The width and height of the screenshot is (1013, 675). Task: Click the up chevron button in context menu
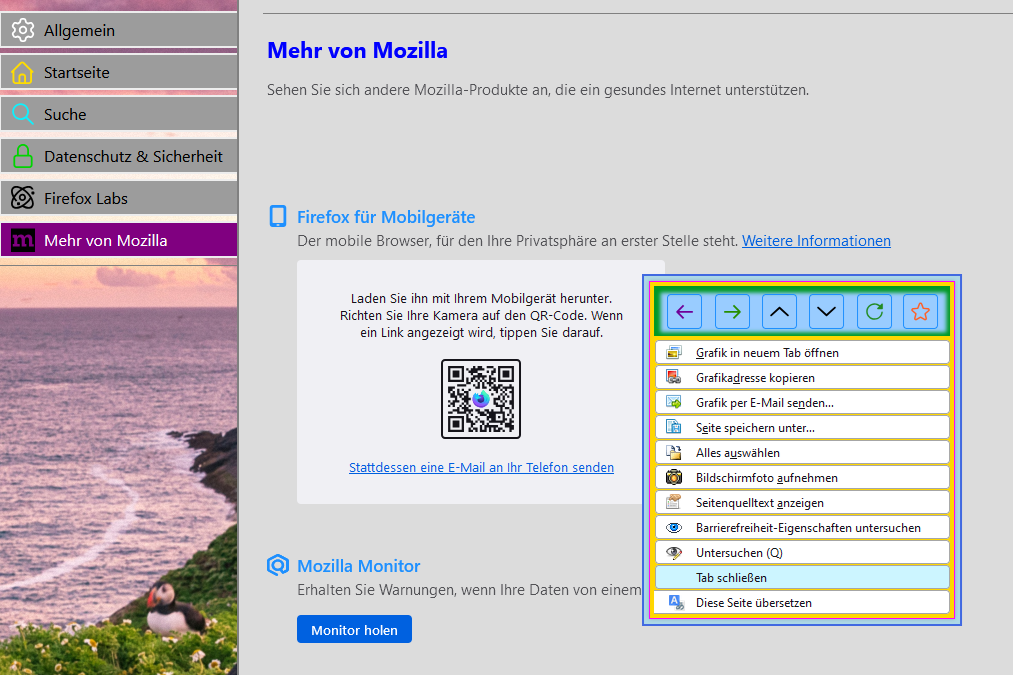point(779,312)
